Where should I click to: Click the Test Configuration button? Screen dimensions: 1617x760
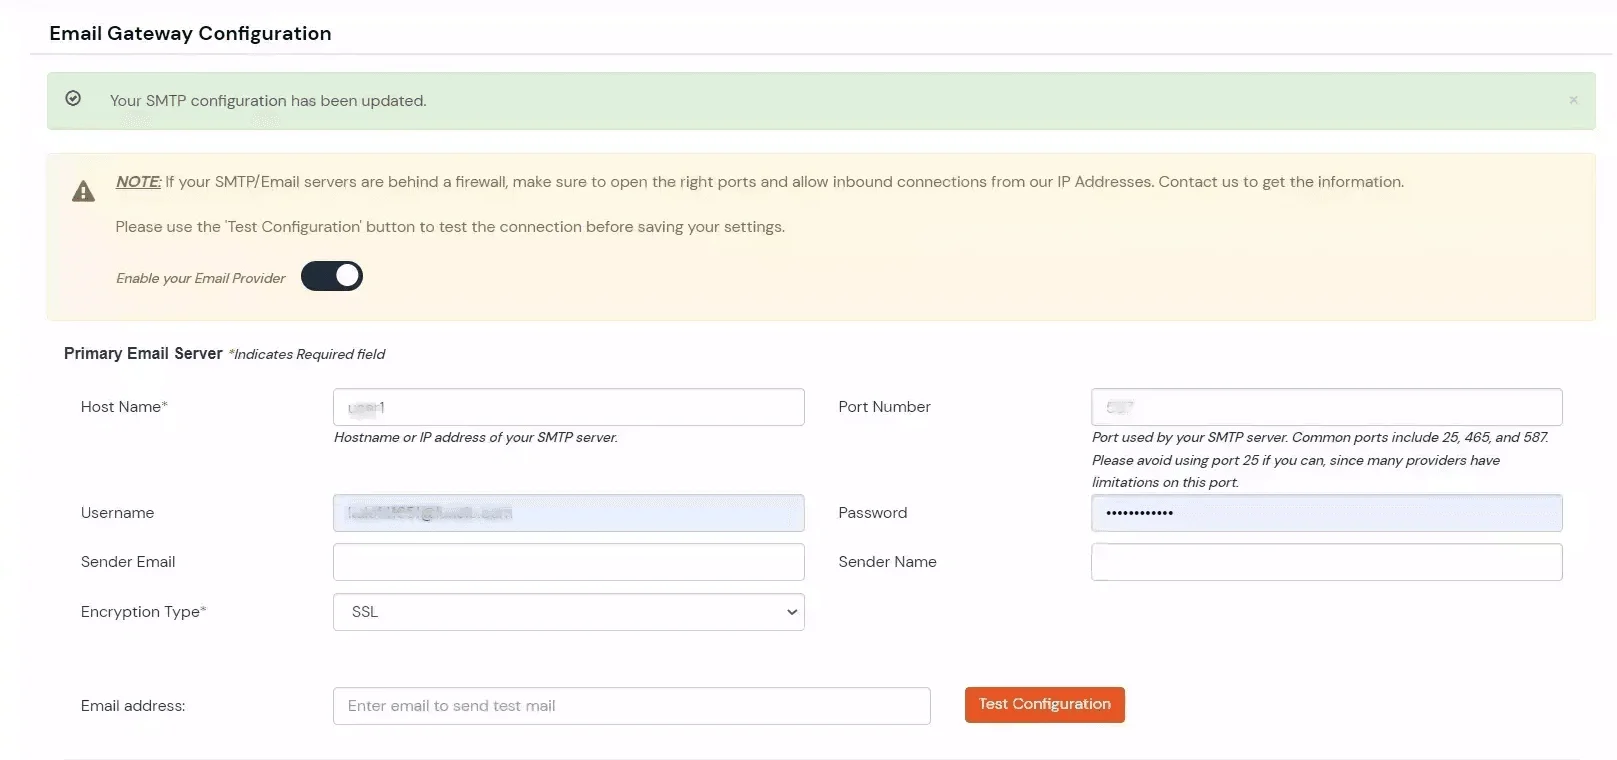click(x=1044, y=704)
